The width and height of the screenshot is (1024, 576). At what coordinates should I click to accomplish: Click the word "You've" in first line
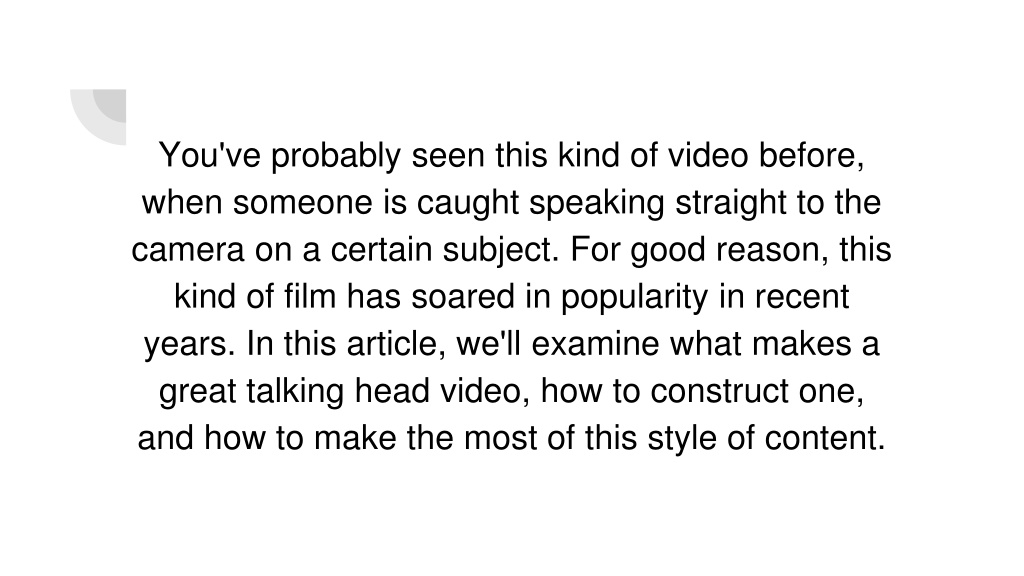(210, 155)
